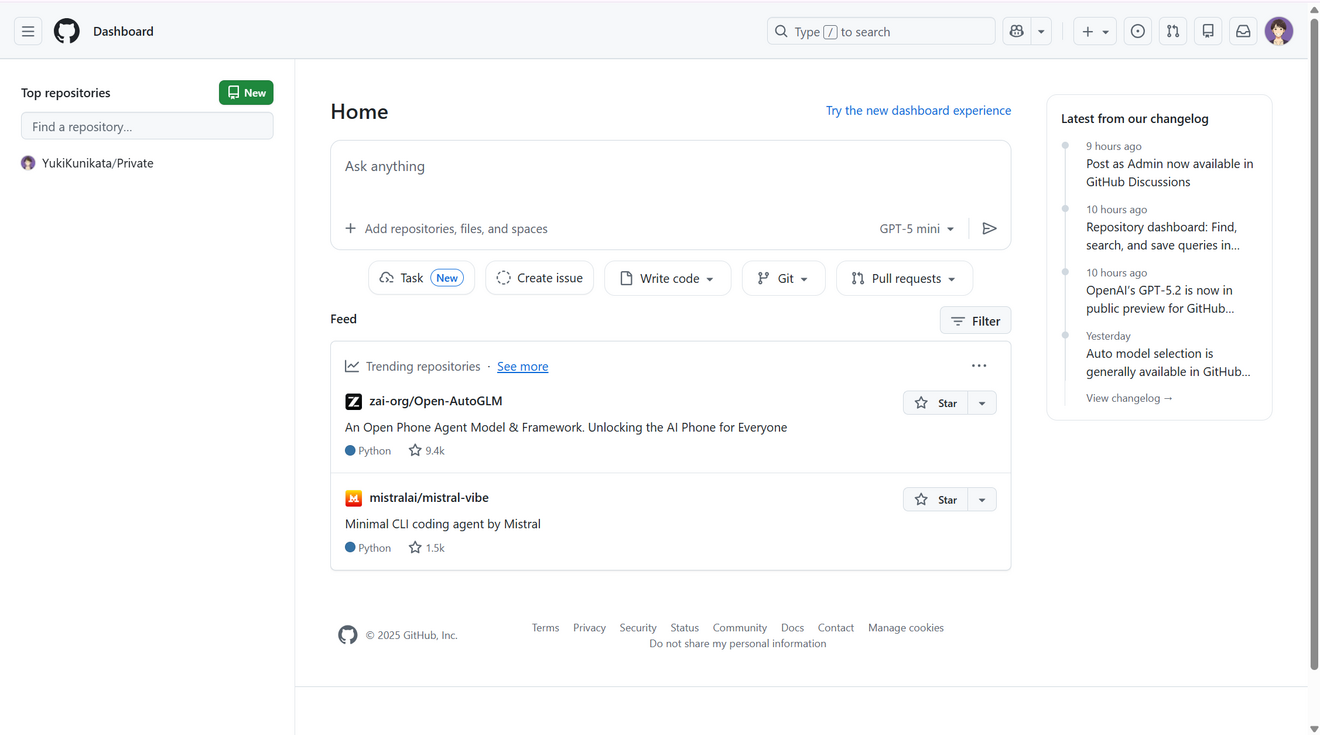Open the Issues icon in header

[1138, 32]
